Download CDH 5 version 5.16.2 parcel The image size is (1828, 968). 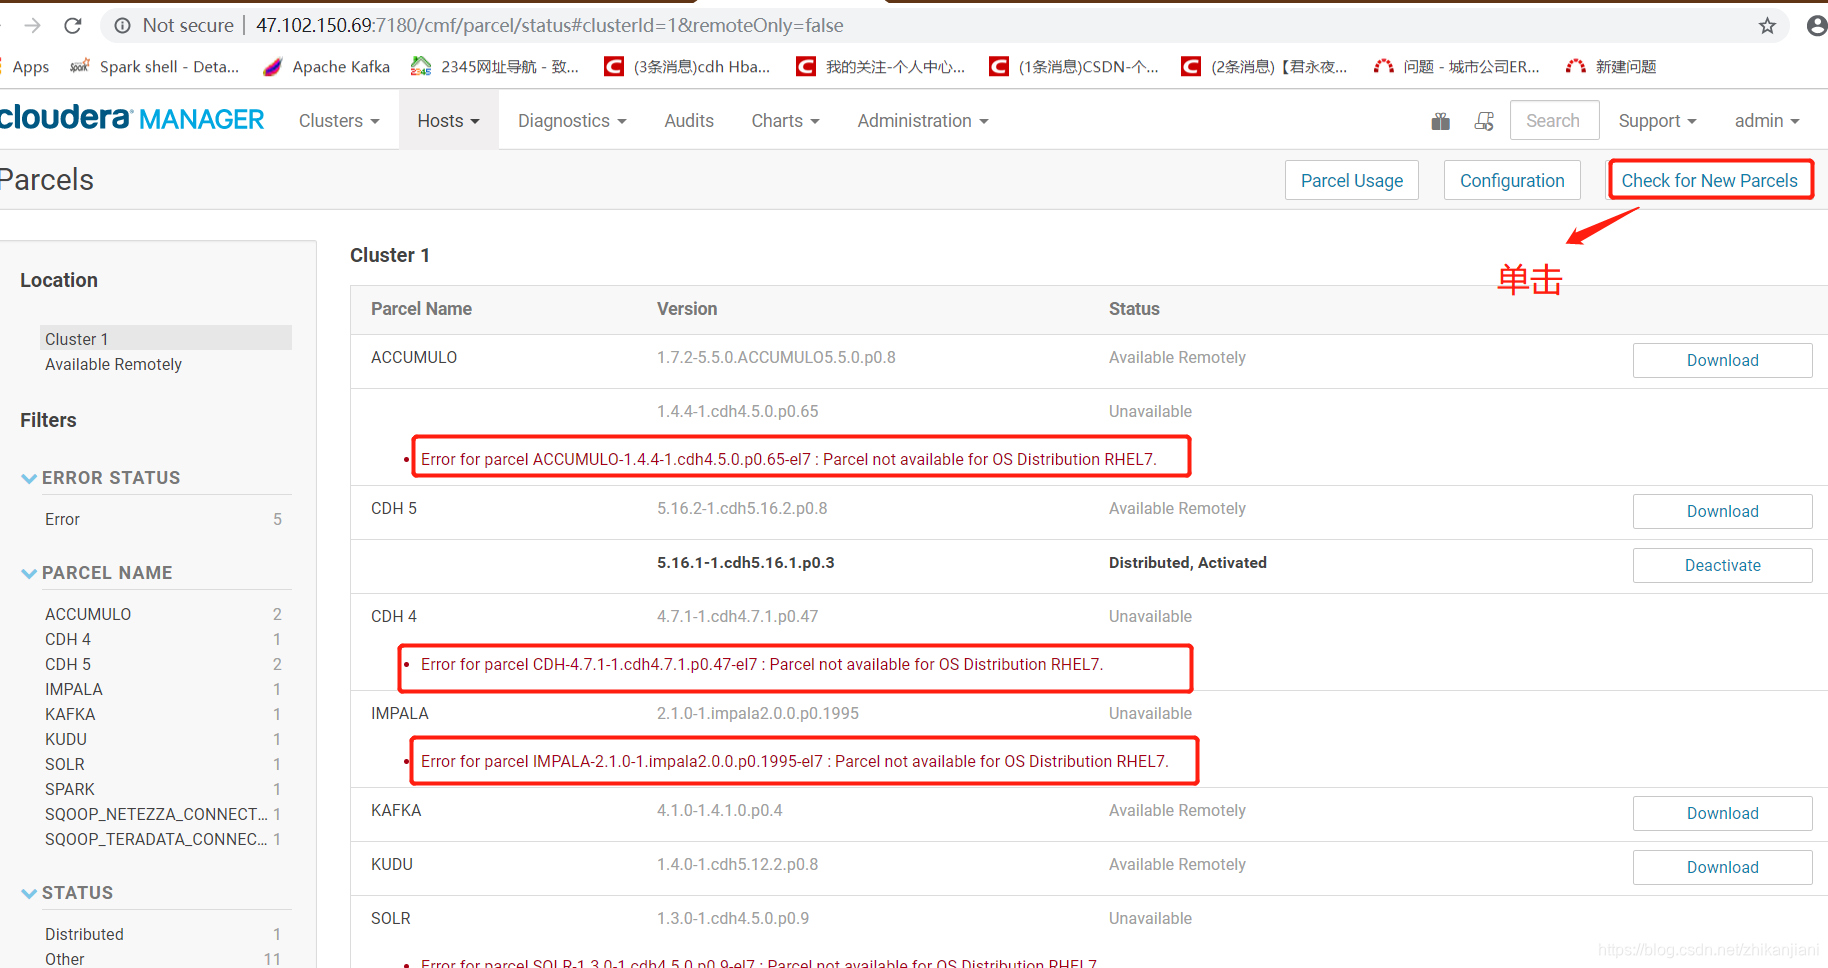pyautogui.click(x=1722, y=511)
